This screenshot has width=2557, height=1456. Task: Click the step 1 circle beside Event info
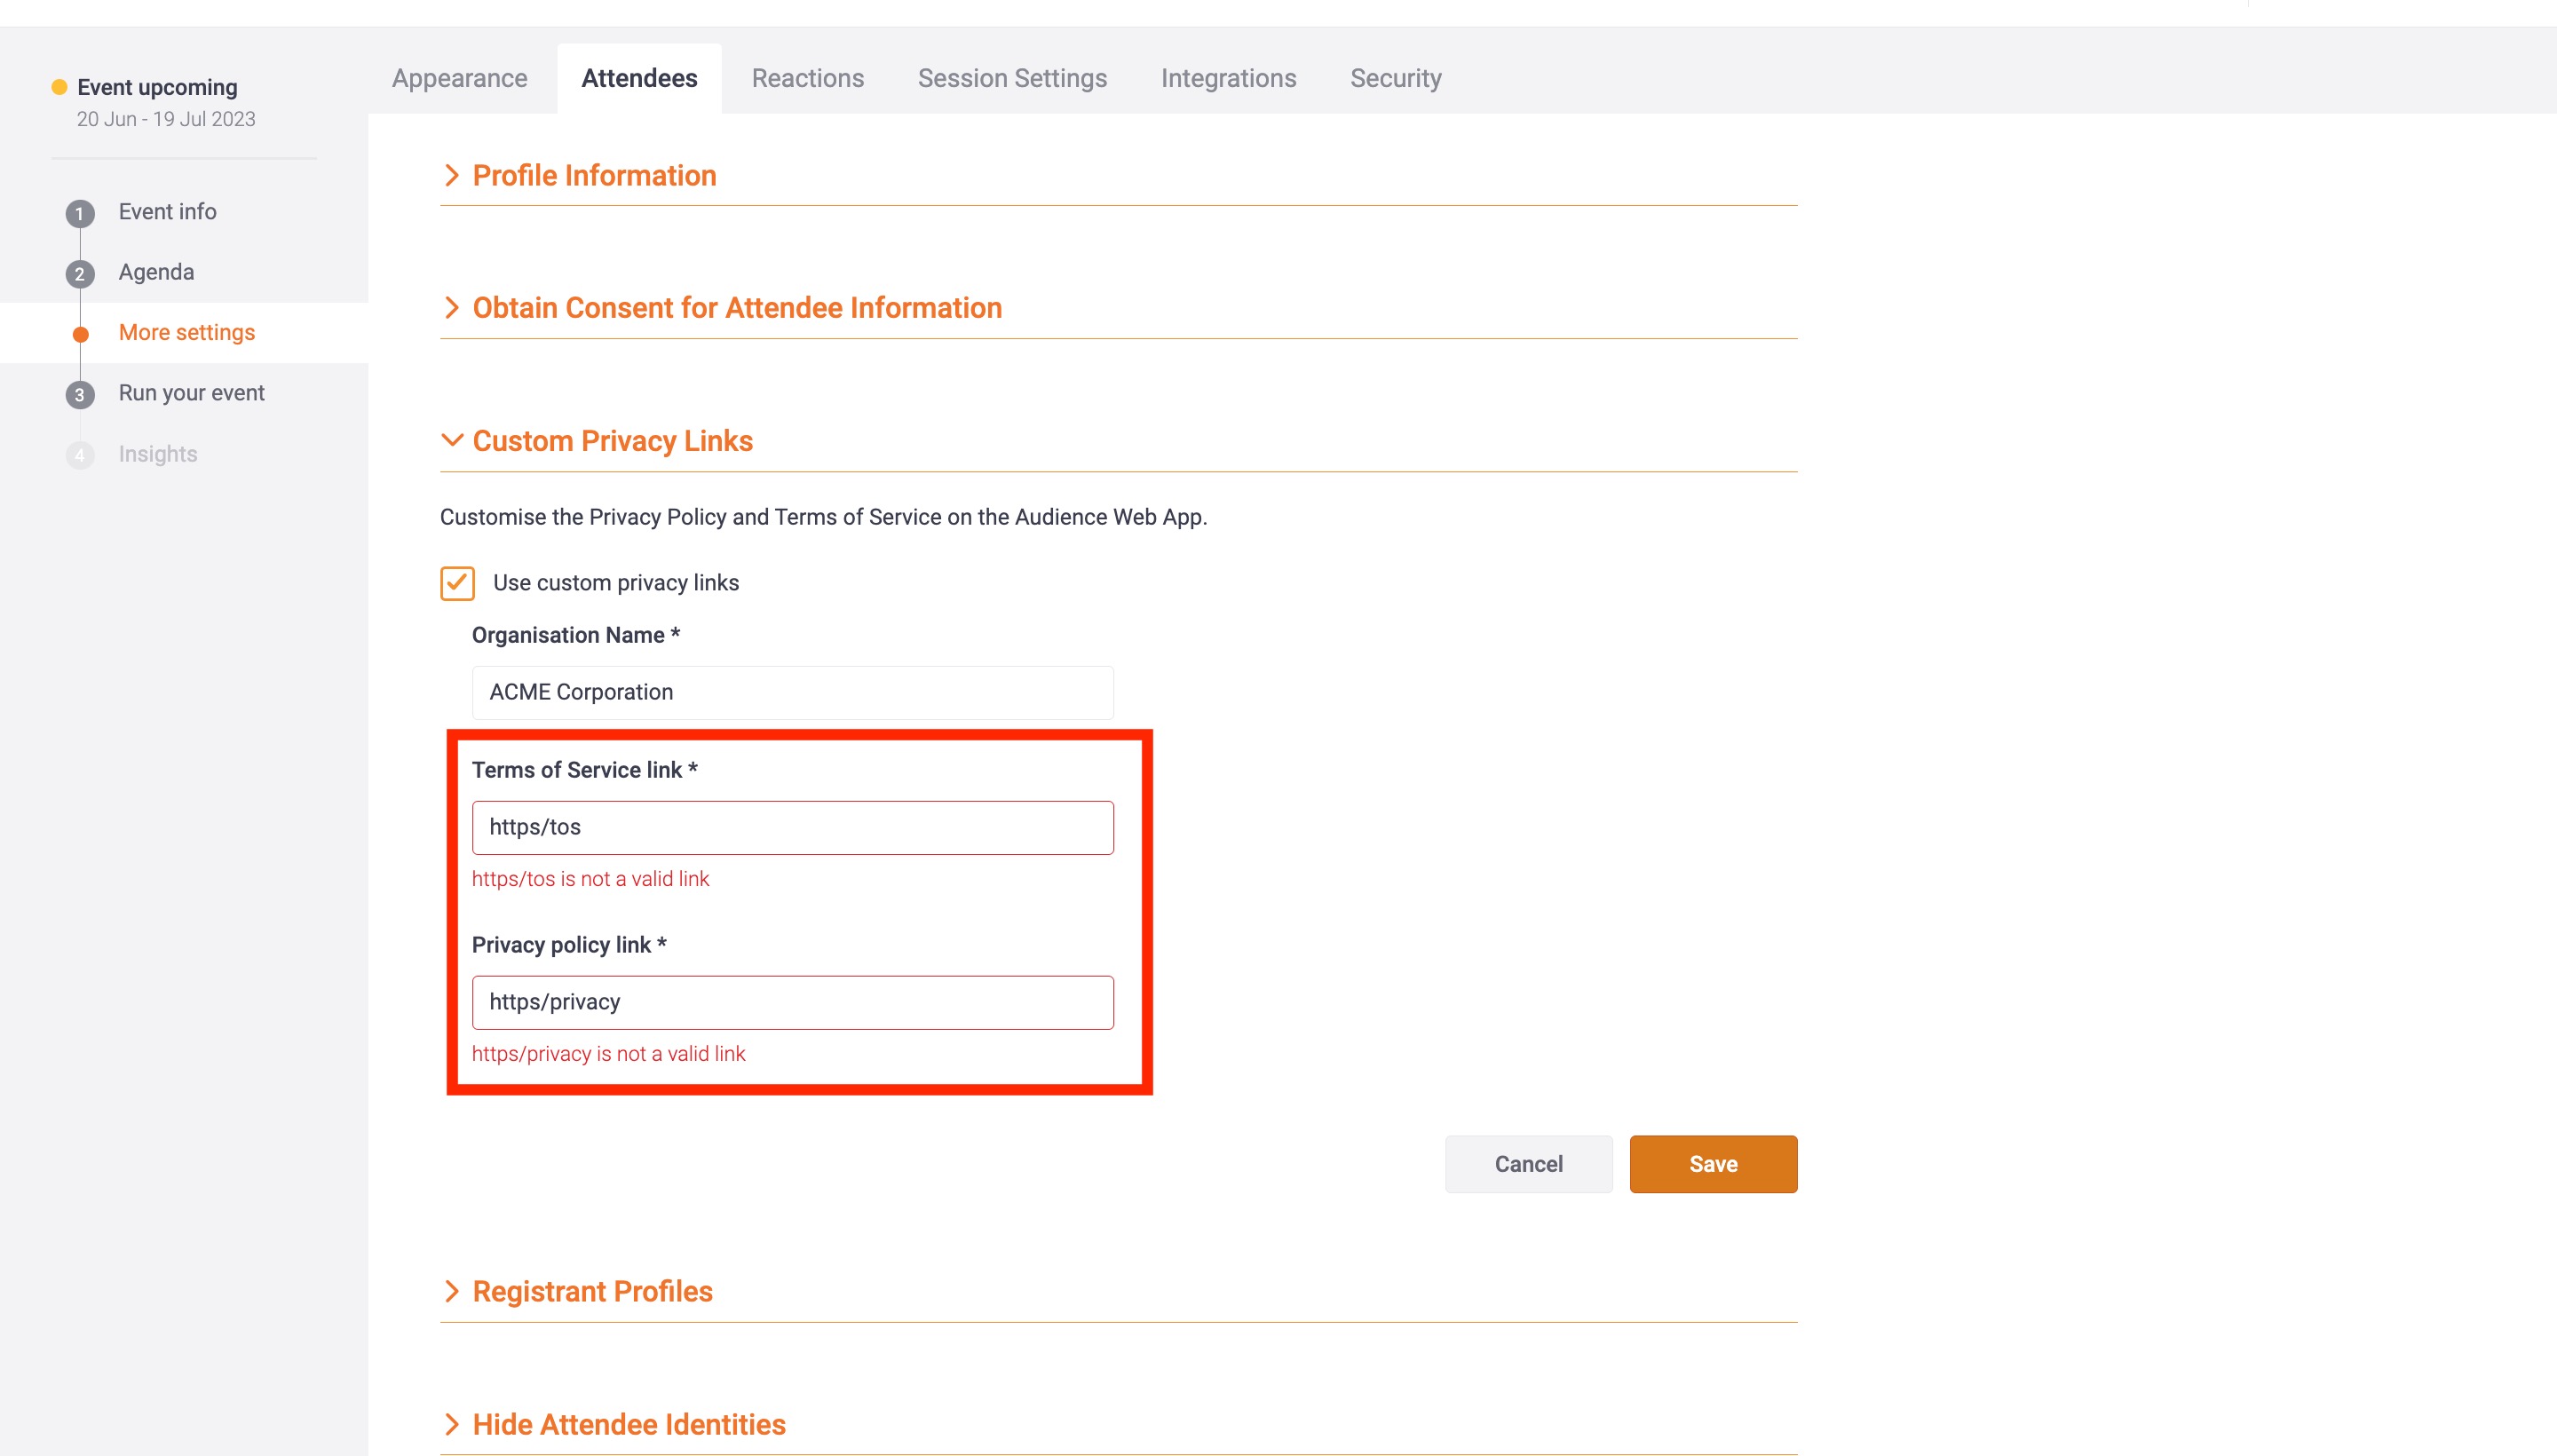tap(80, 212)
